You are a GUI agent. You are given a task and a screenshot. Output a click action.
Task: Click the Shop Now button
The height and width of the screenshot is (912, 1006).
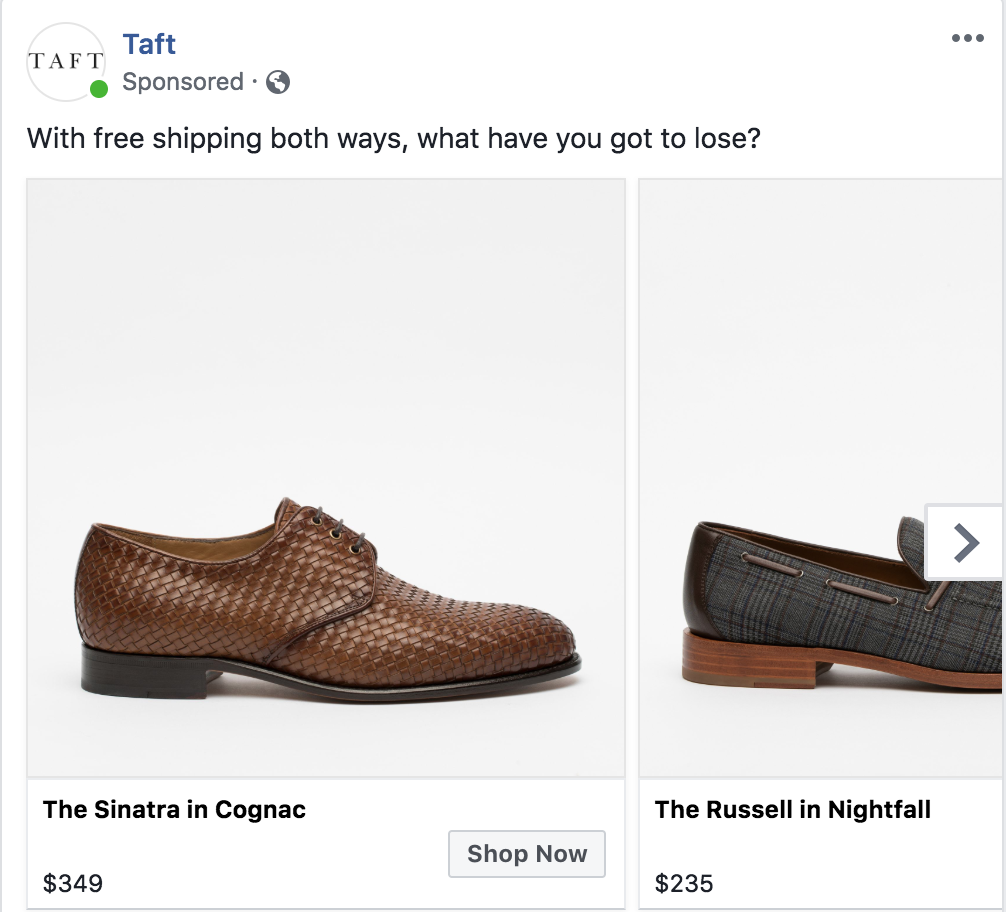(527, 854)
